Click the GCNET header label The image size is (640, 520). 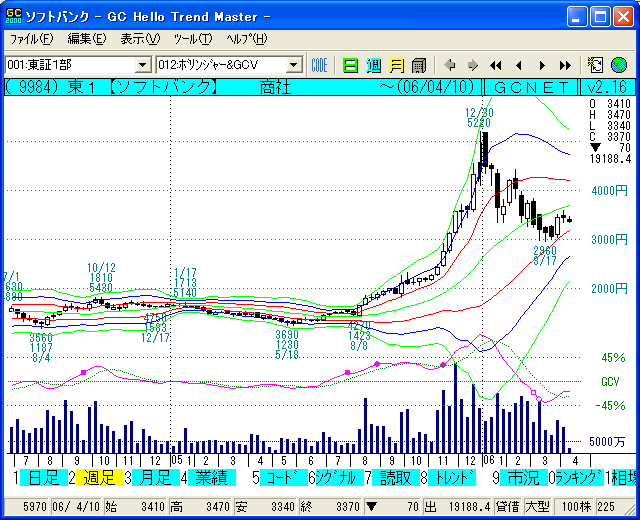click(x=531, y=87)
